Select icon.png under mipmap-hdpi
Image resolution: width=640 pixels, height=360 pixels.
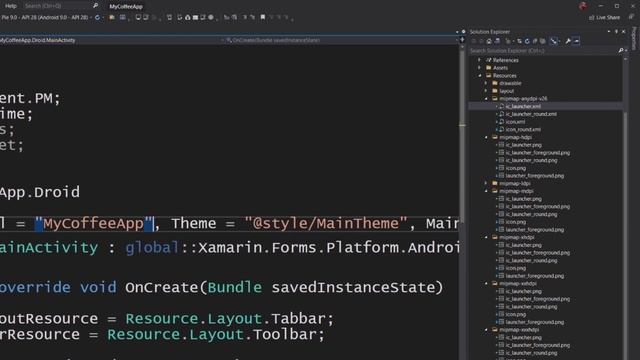[516, 168]
